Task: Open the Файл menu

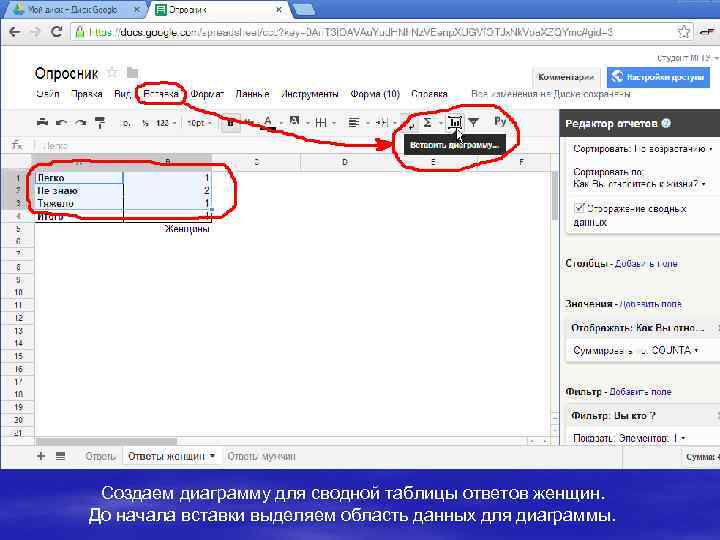Action: pyautogui.click(x=48, y=94)
